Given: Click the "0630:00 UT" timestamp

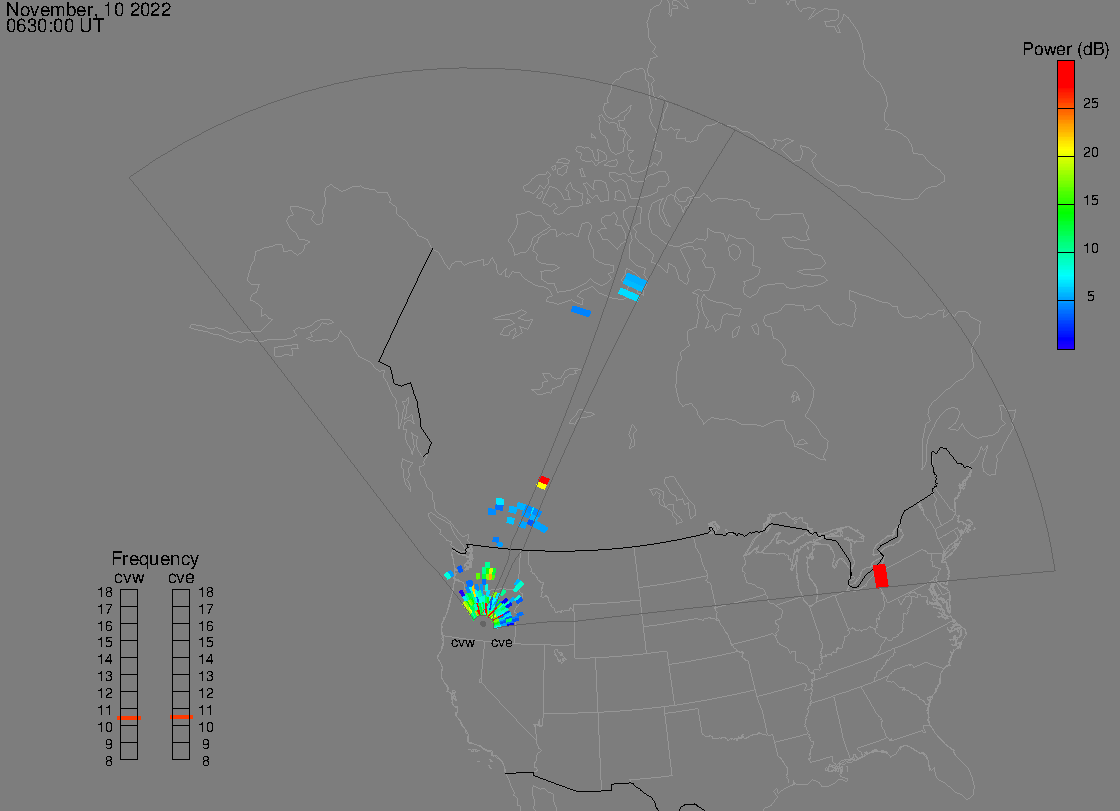Looking at the screenshot, I should click(55, 26).
